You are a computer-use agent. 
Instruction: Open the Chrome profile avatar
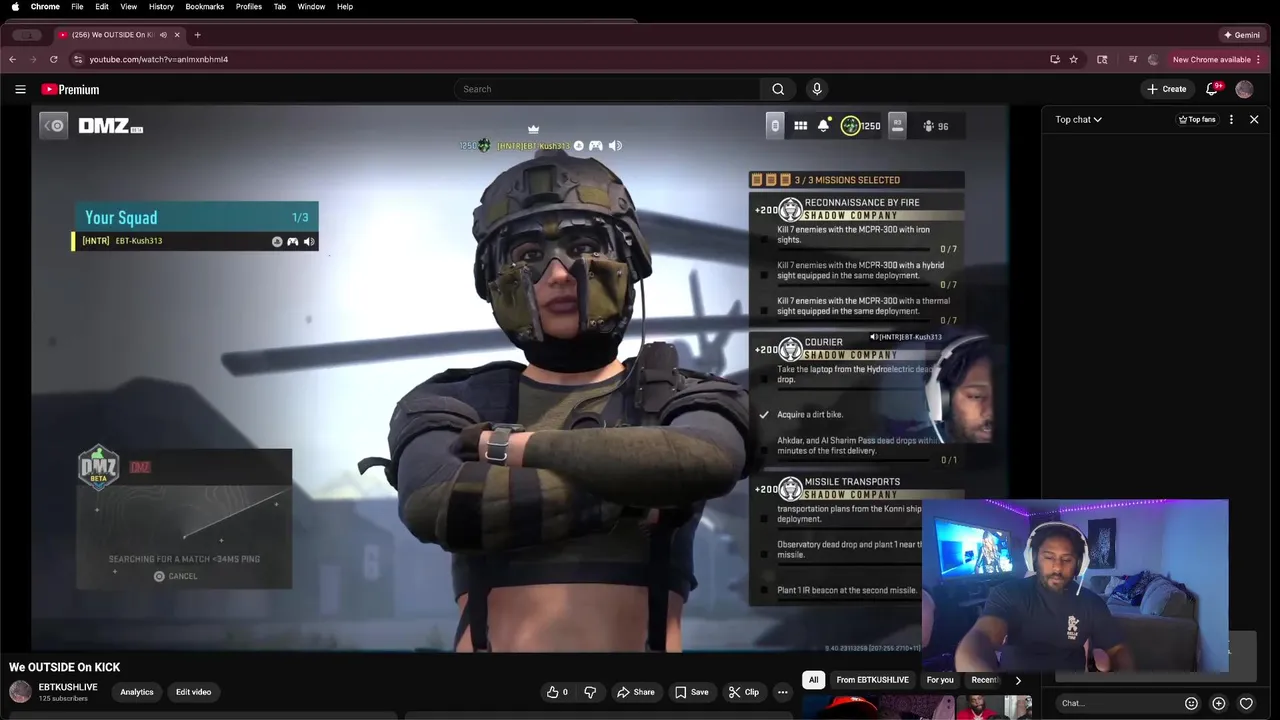point(1153,59)
